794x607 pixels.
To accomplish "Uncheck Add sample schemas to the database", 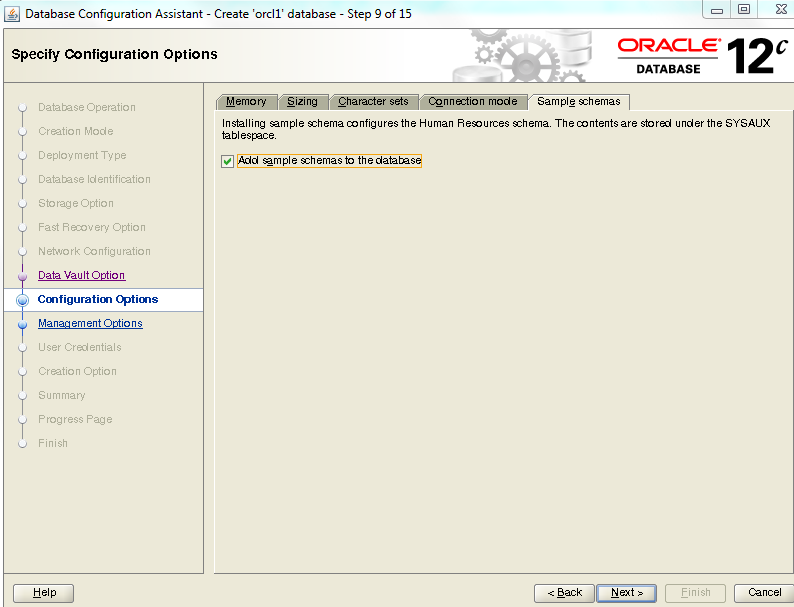I will click(227, 161).
